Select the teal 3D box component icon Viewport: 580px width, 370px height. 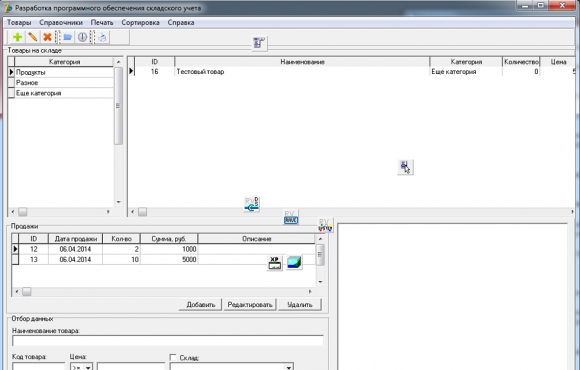pos(294,262)
